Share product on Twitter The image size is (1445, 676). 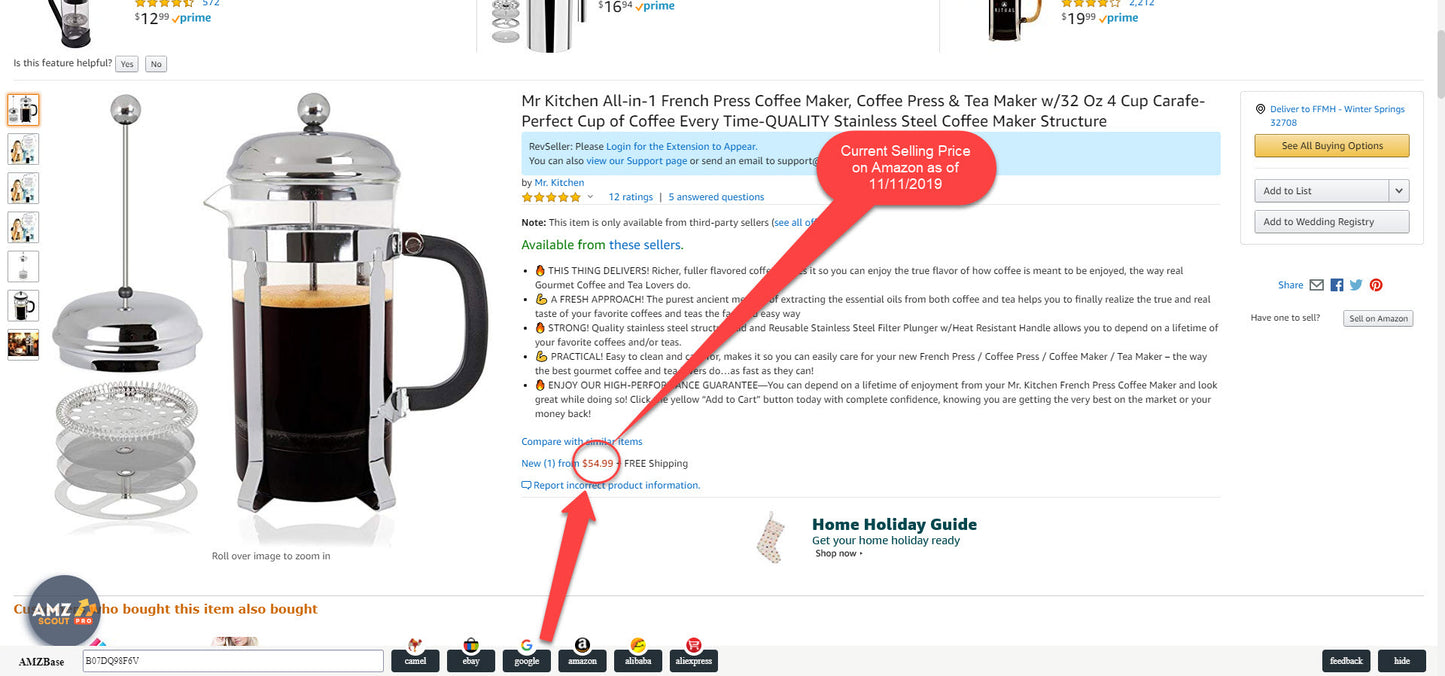tap(1356, 285)
